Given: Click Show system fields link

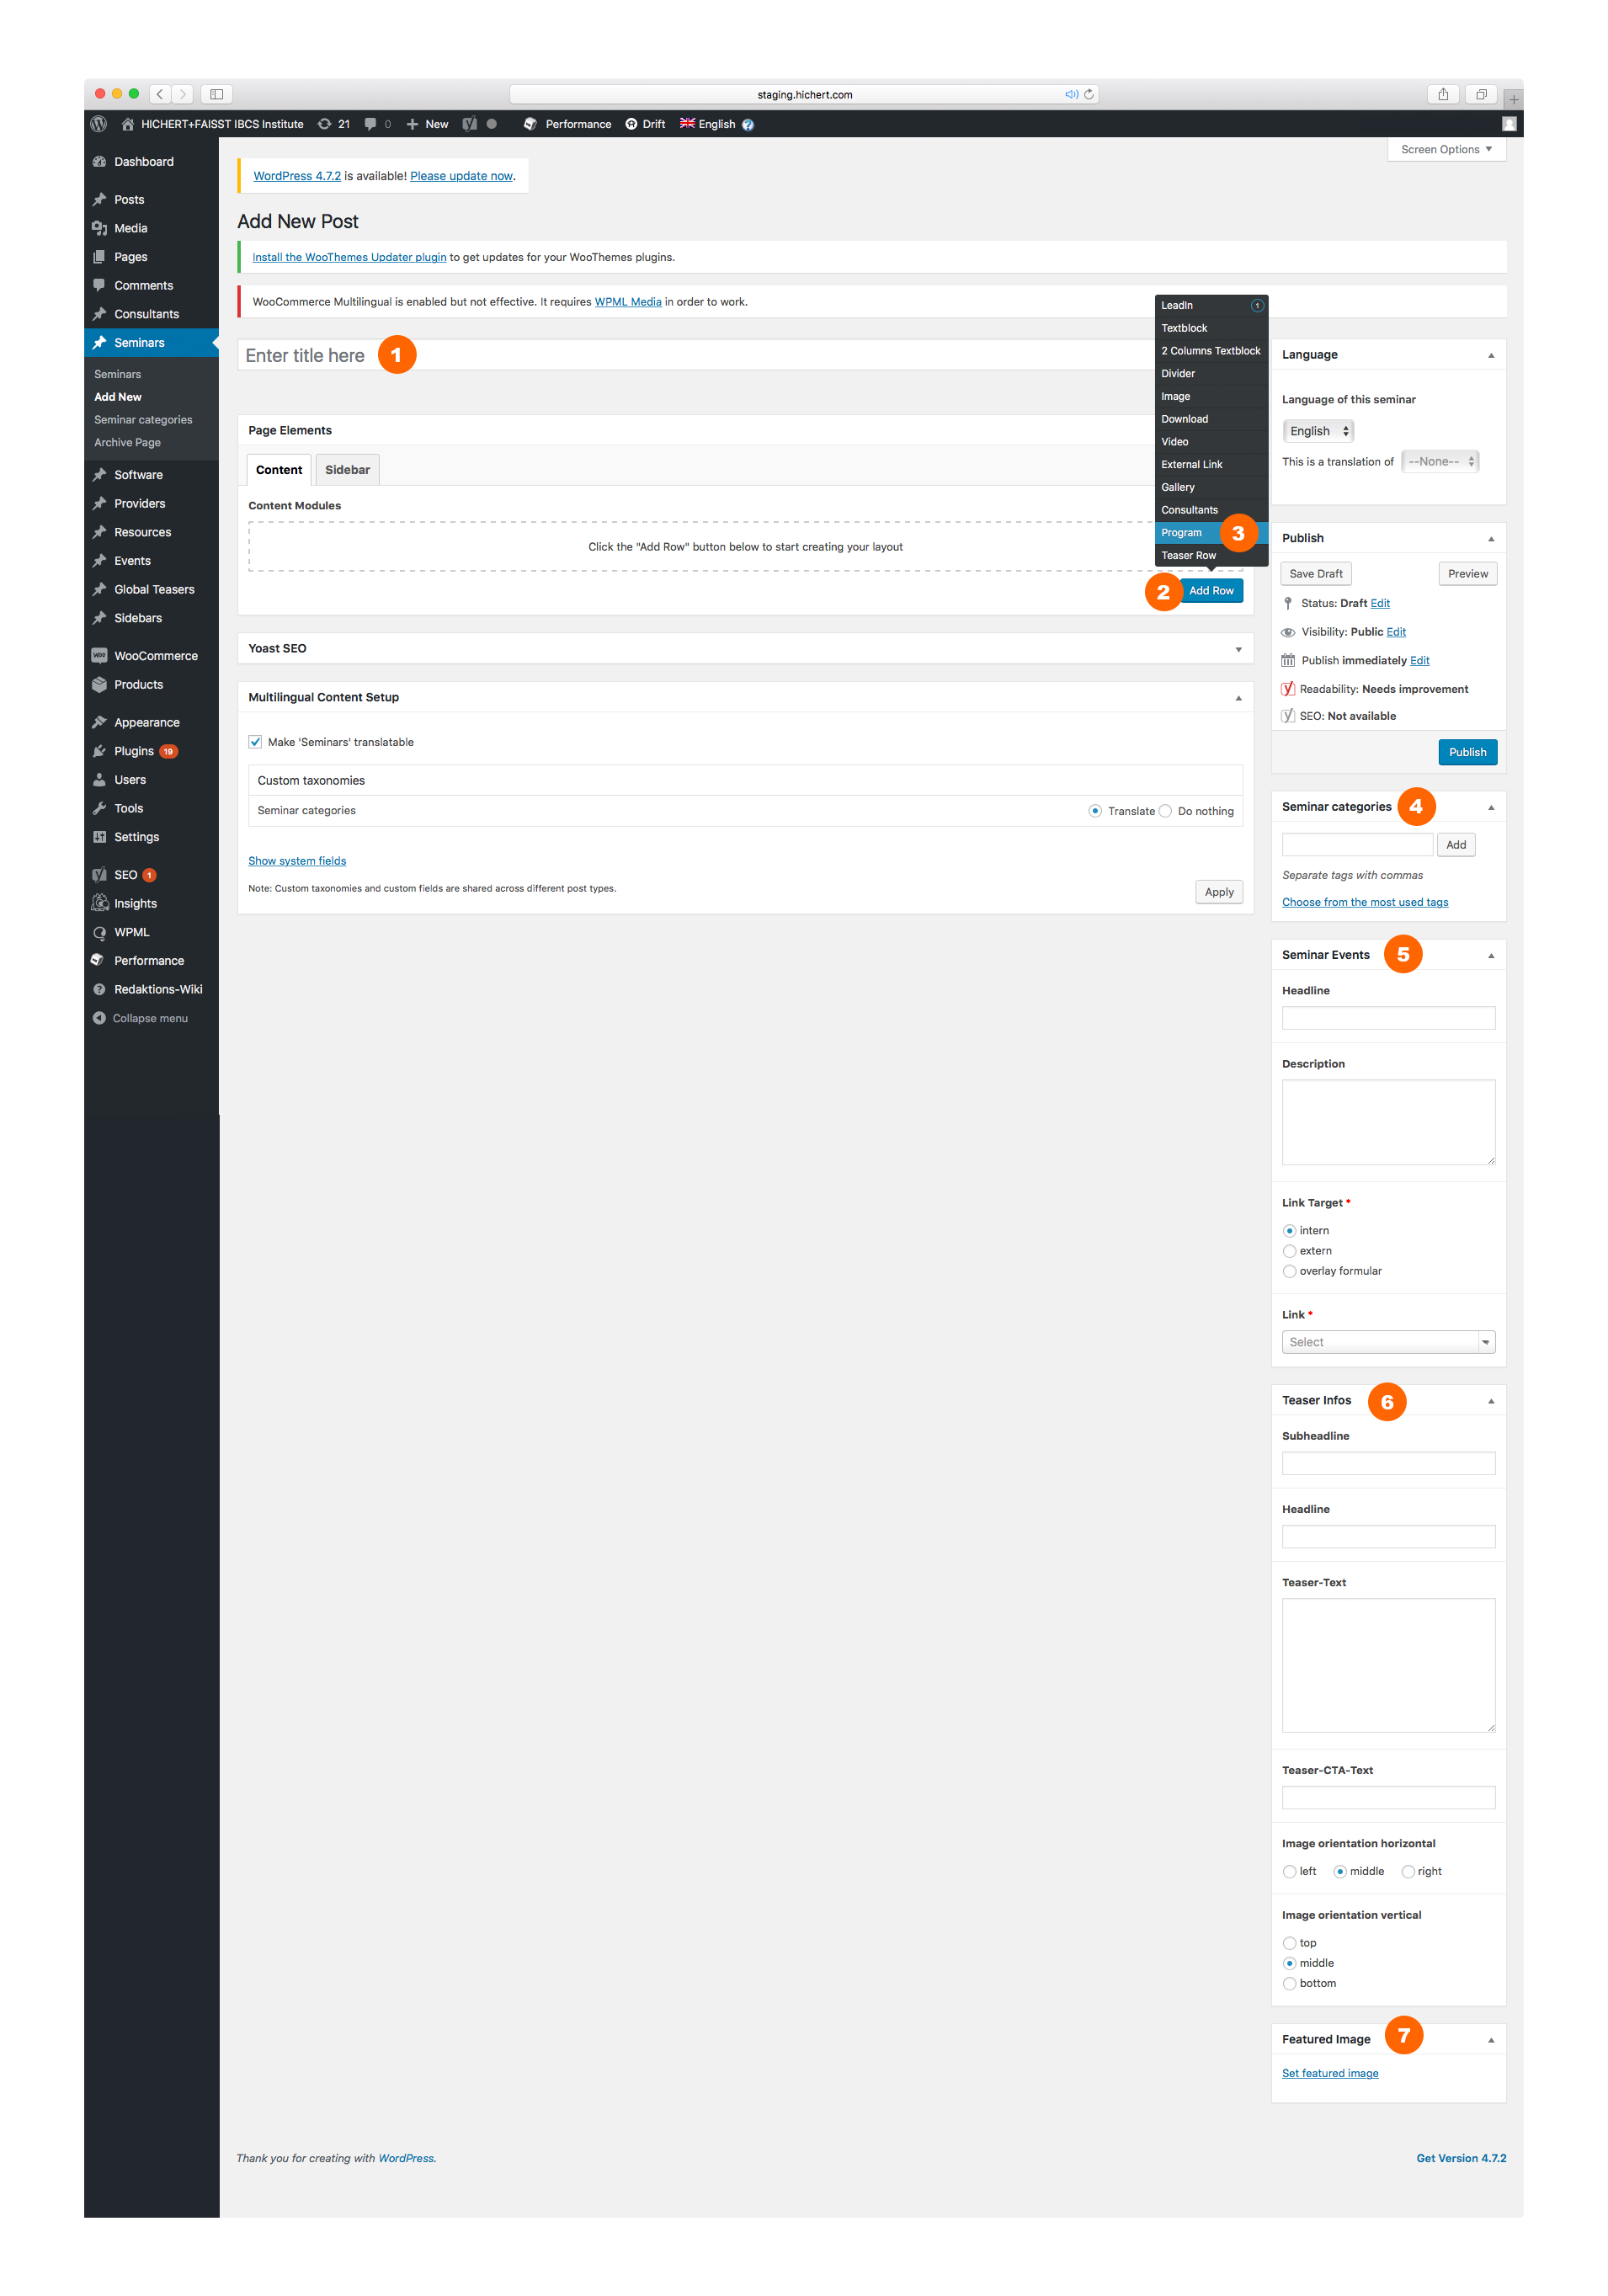Looking at the screenshot, I should point(297,861).
